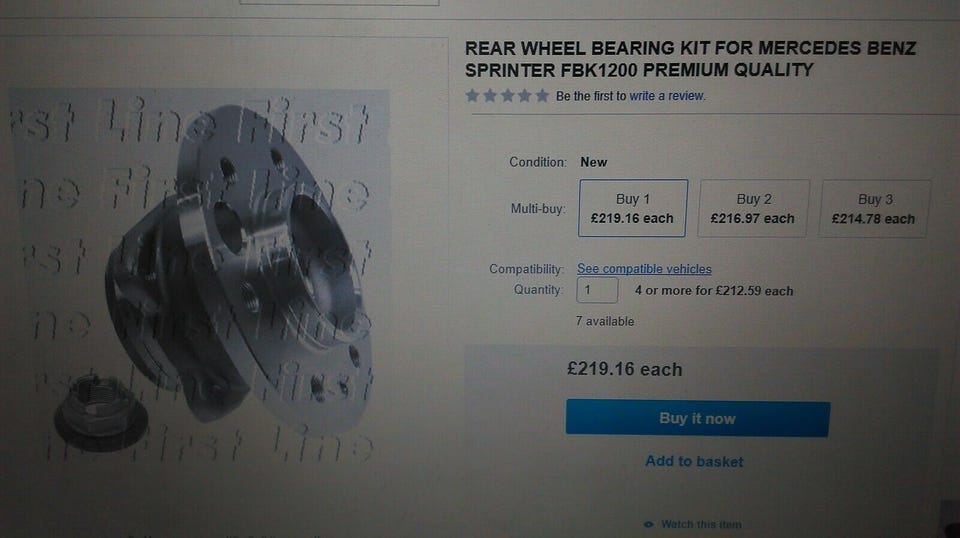Select the Buy 3 £214.78 each option

click(x=874, y=209)
